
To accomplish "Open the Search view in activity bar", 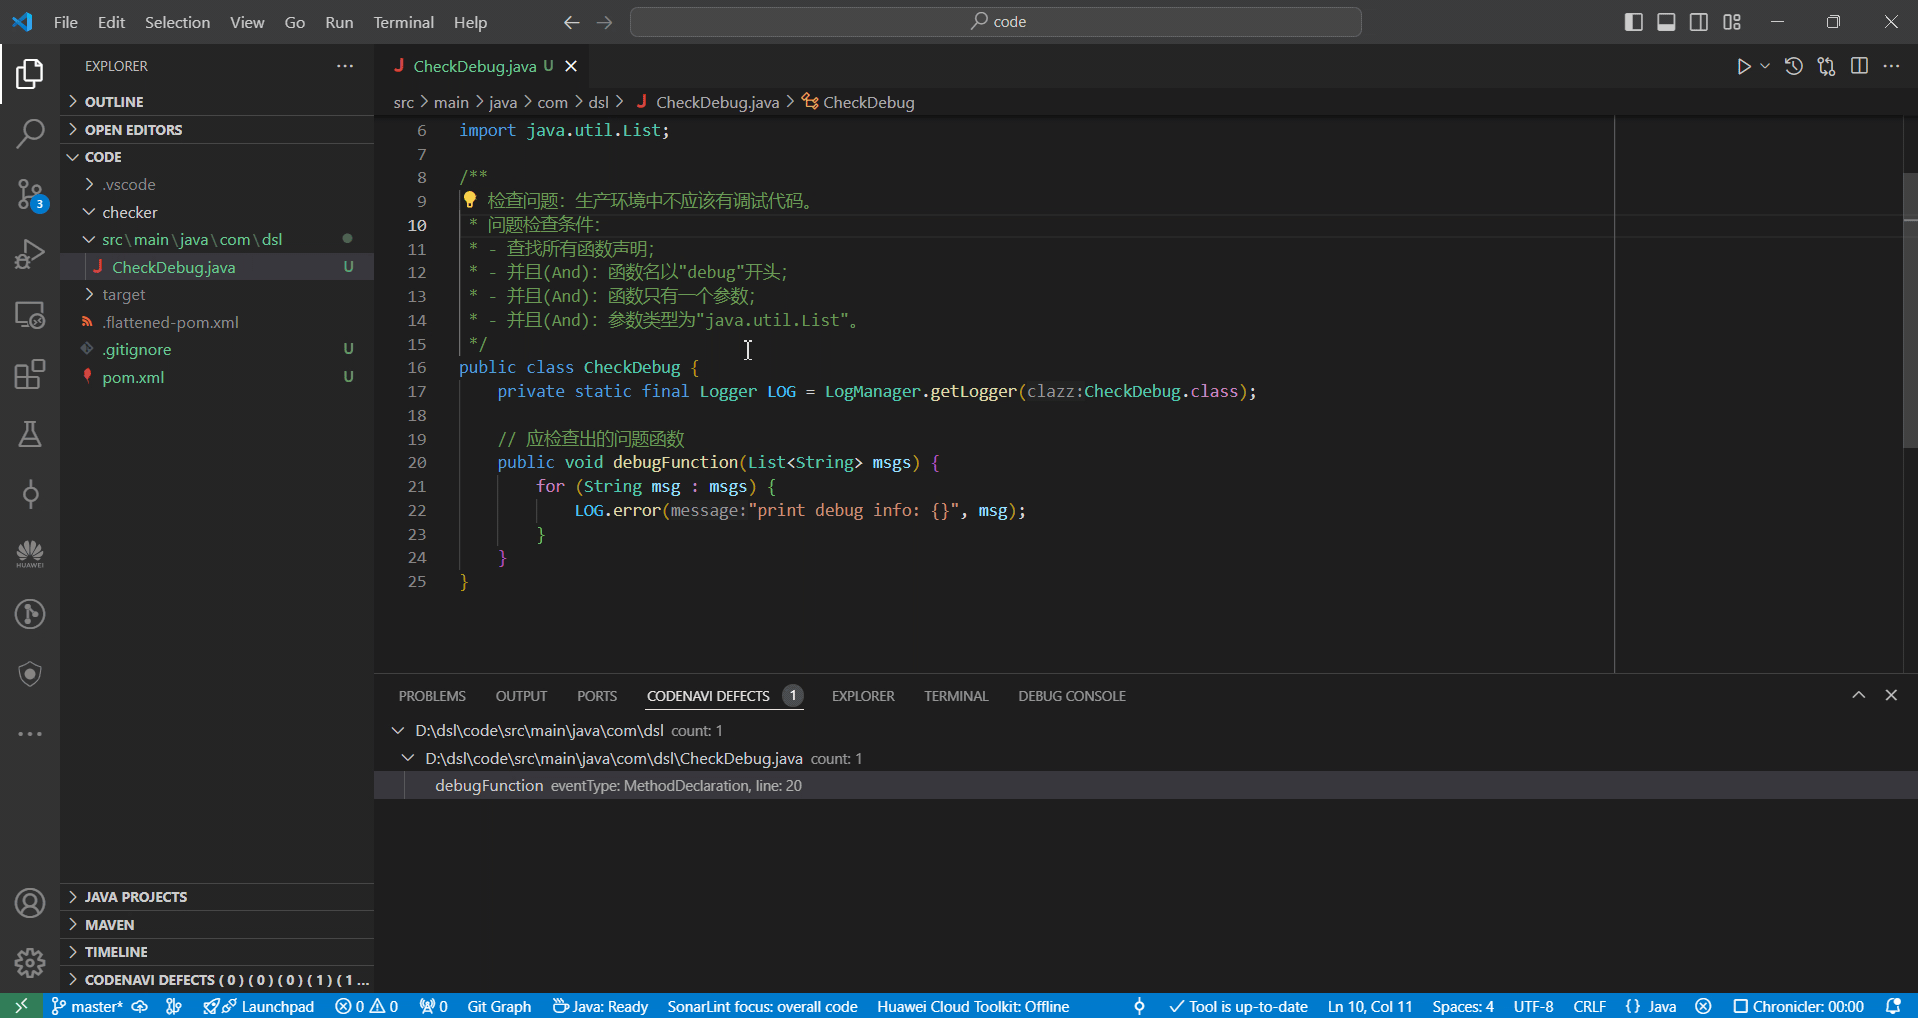I will tap(30, 134).
